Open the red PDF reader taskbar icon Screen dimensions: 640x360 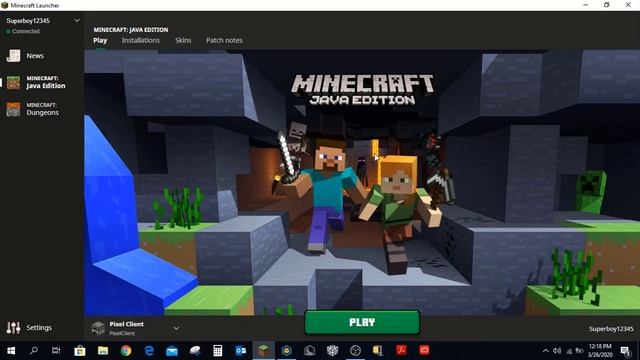pos(401,351)
